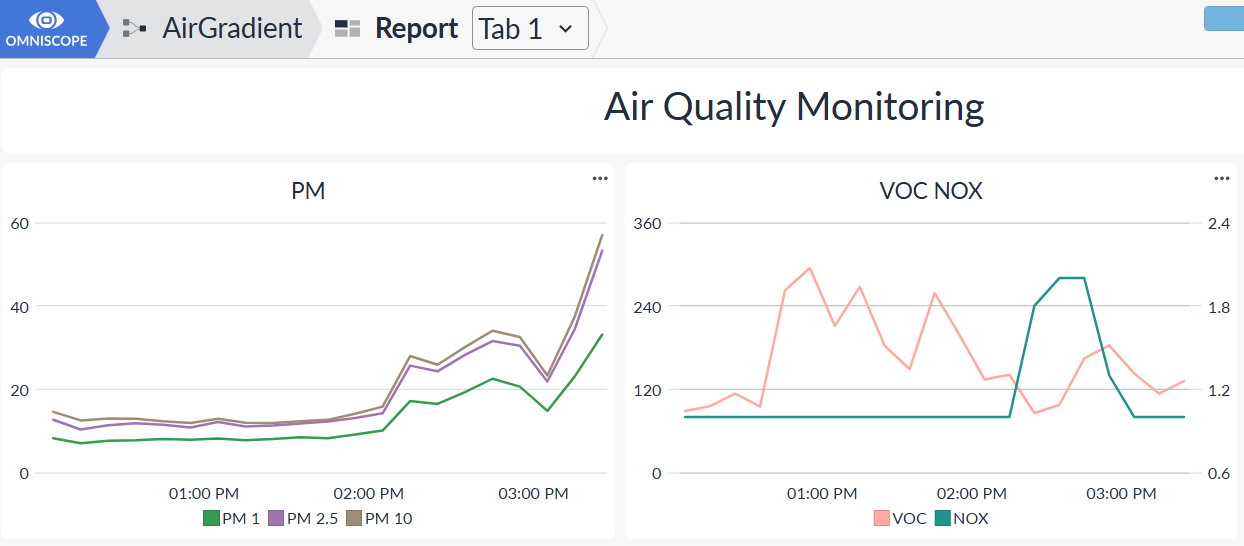1244x546 pixels.
Task: Open the PM chart options menu
Action: [x=600, y=179]
